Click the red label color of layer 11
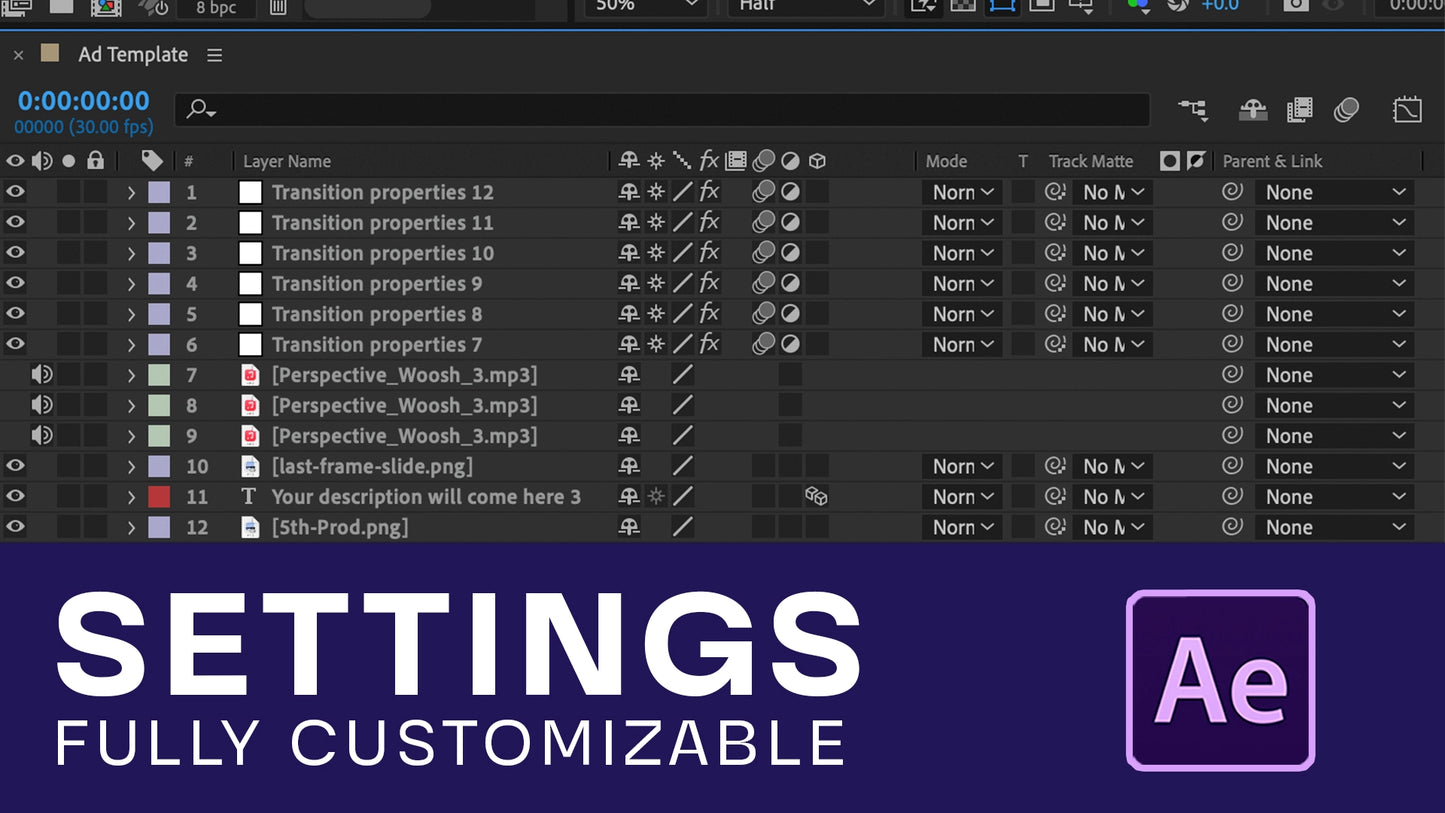Image resolution: width=1445 pixels, height=813 pixels. 159,497
